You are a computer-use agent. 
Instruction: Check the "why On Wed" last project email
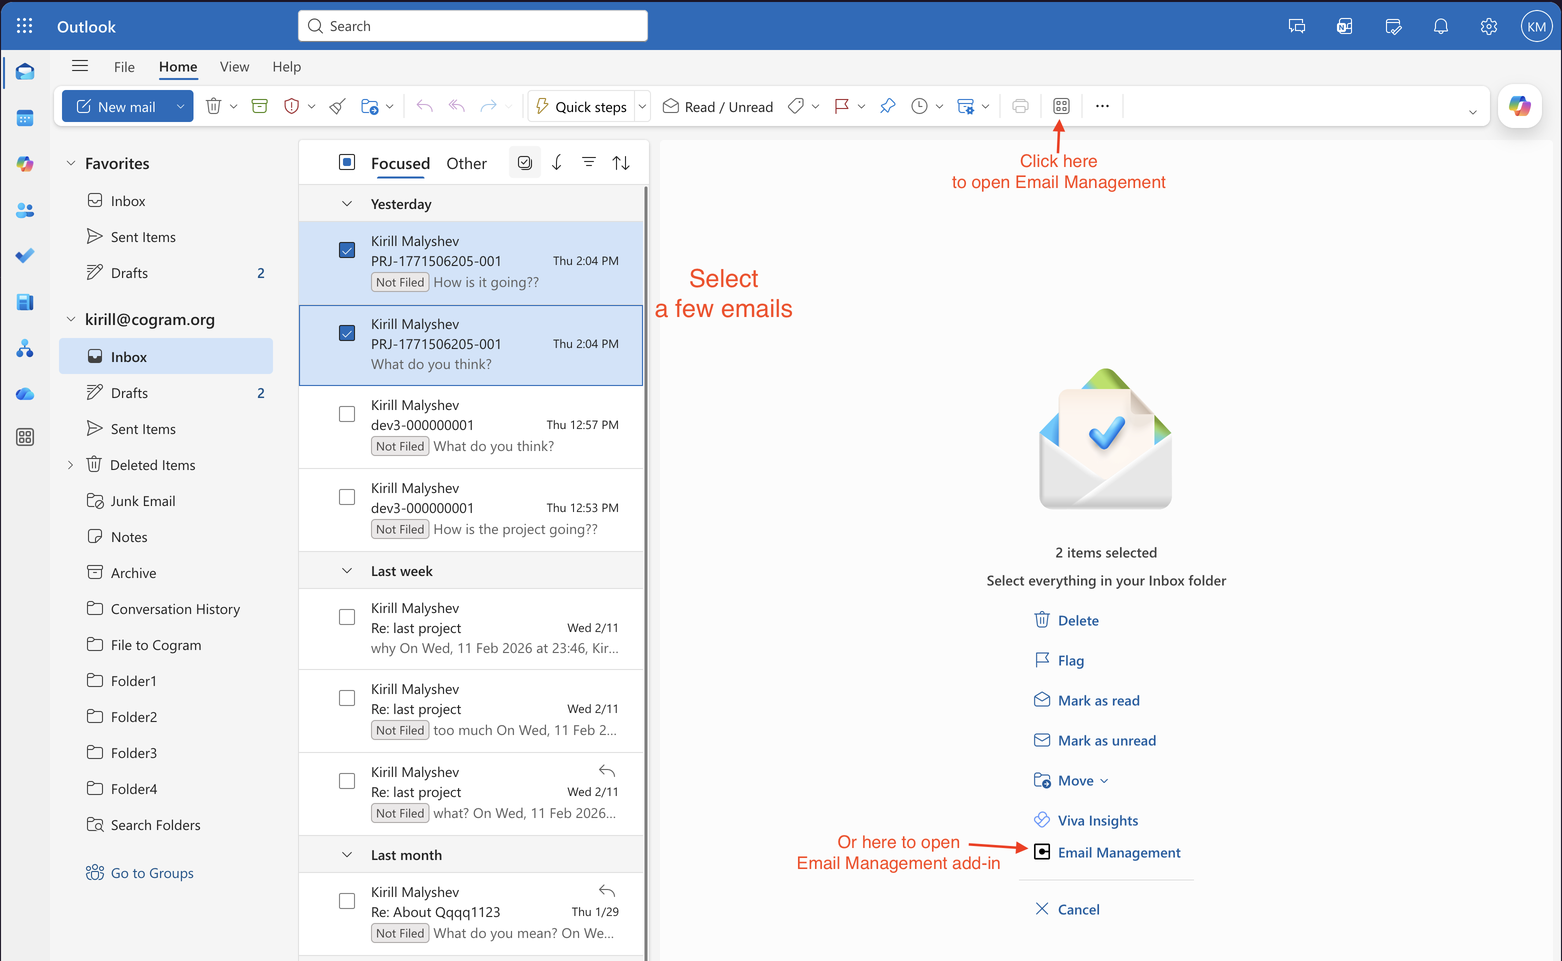tap(347, 617)
